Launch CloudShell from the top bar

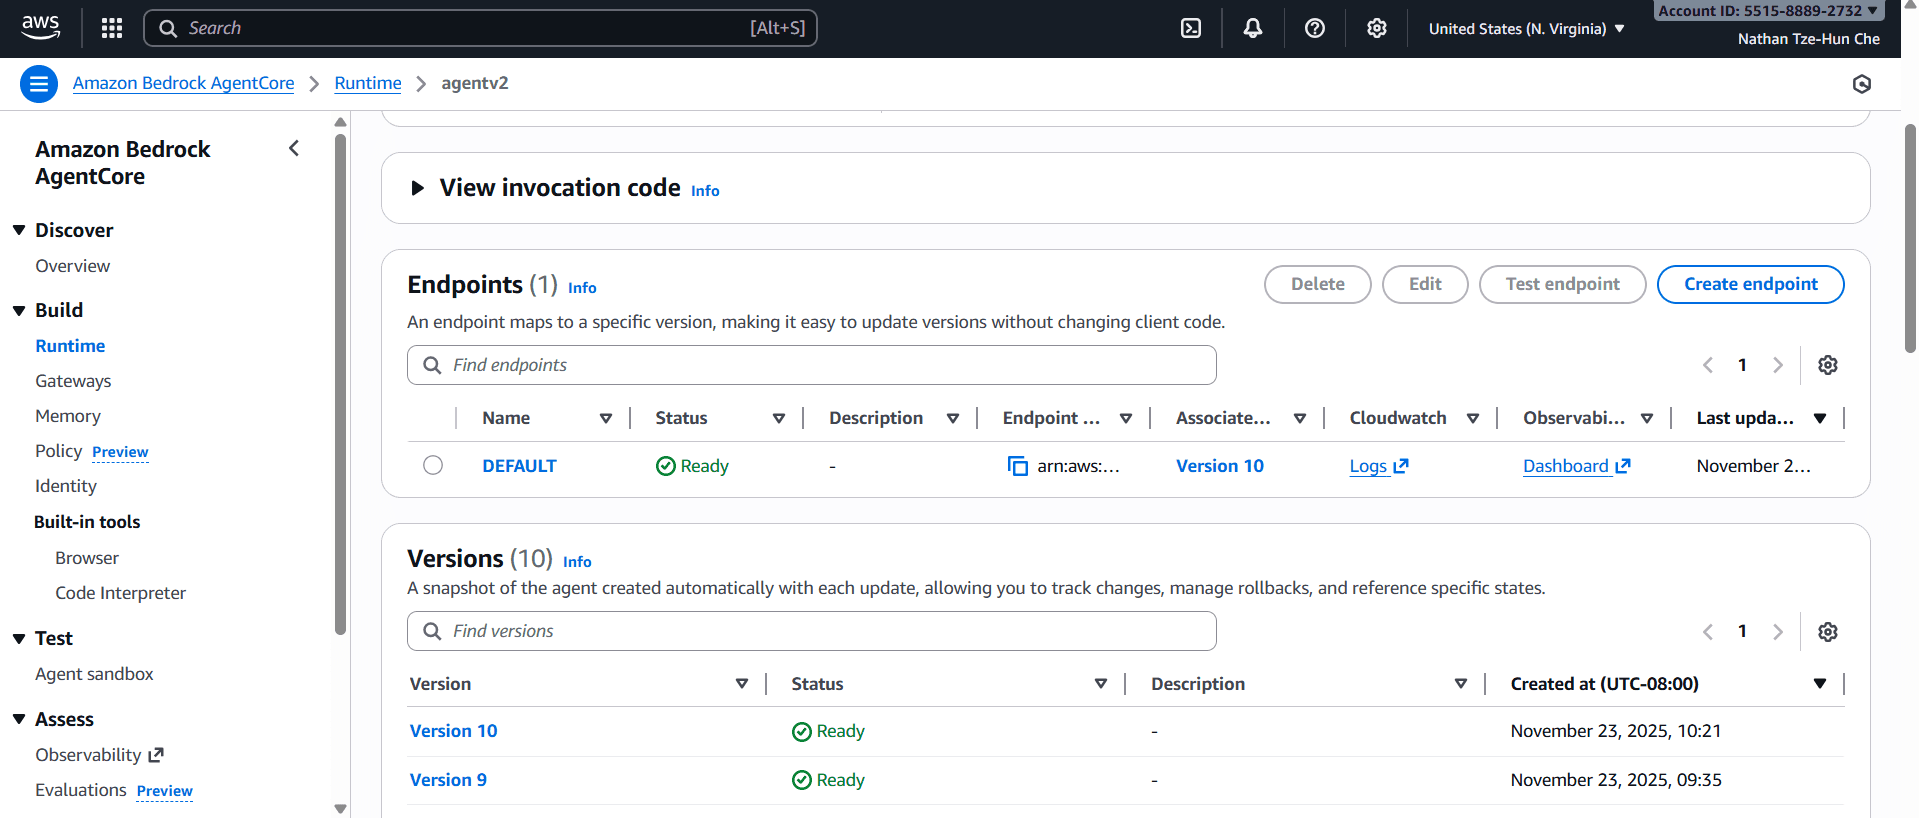(x=1191, y=28)
